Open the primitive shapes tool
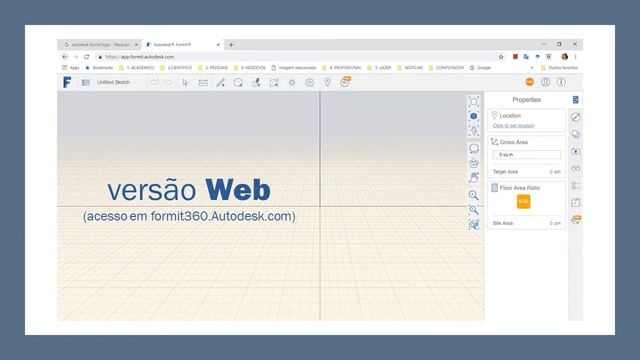Screen dimensions: 640x360 pyautogui.click(x=238, y=82)
